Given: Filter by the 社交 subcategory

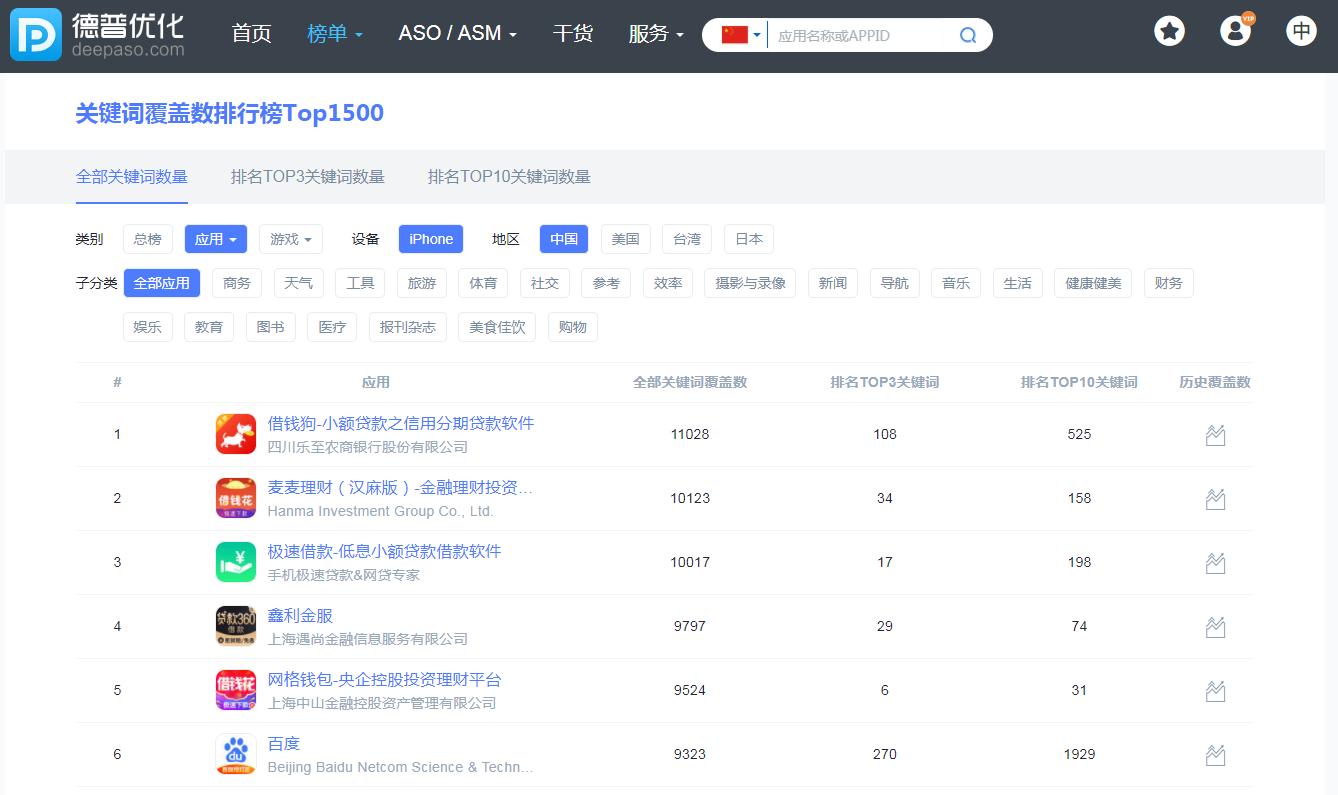Looking at the screenshot, I should click(x=545, y=283).
